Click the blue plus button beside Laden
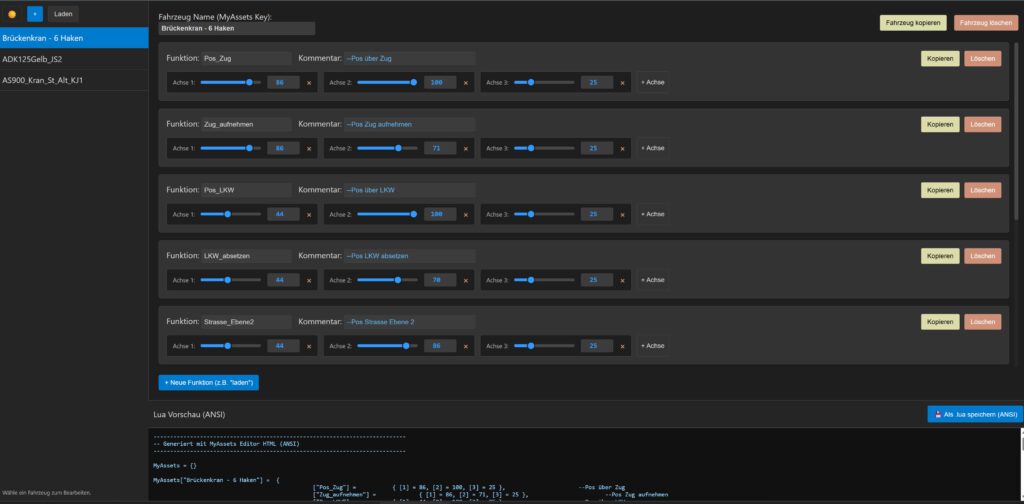Viewport: 1024px width, 504px height. pos(35,14)
